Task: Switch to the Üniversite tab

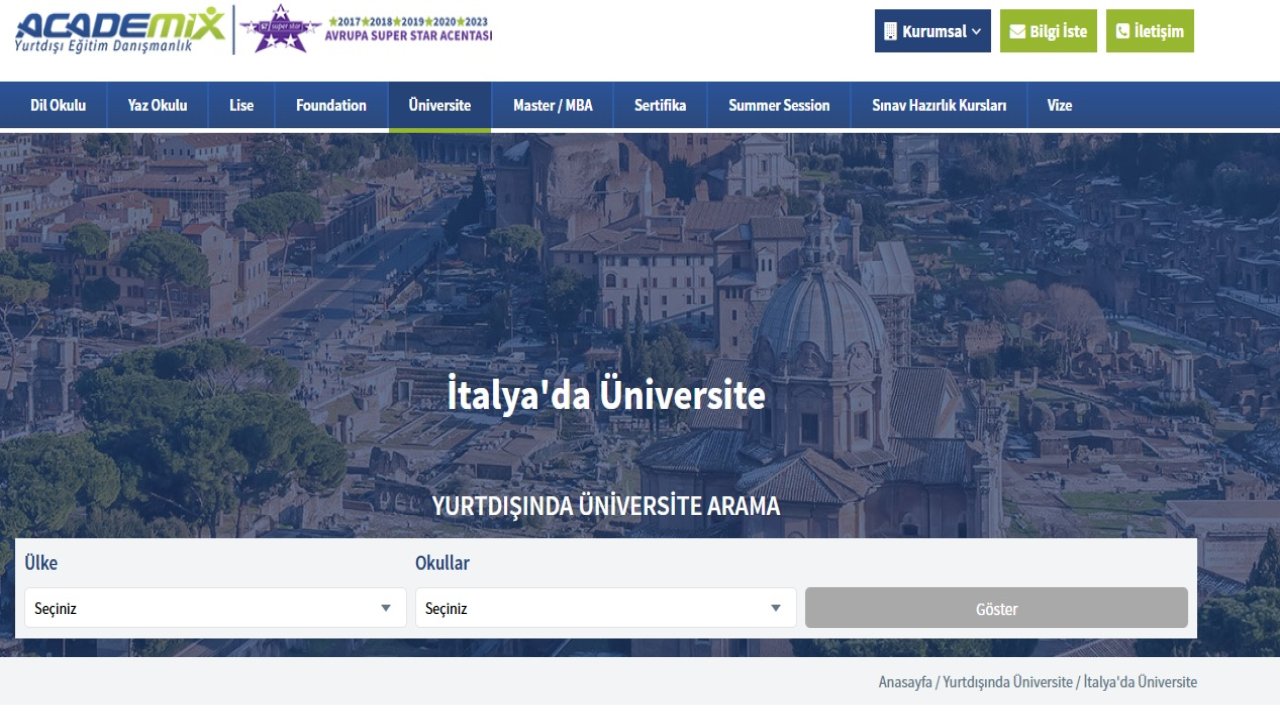Action: point(439,105)
